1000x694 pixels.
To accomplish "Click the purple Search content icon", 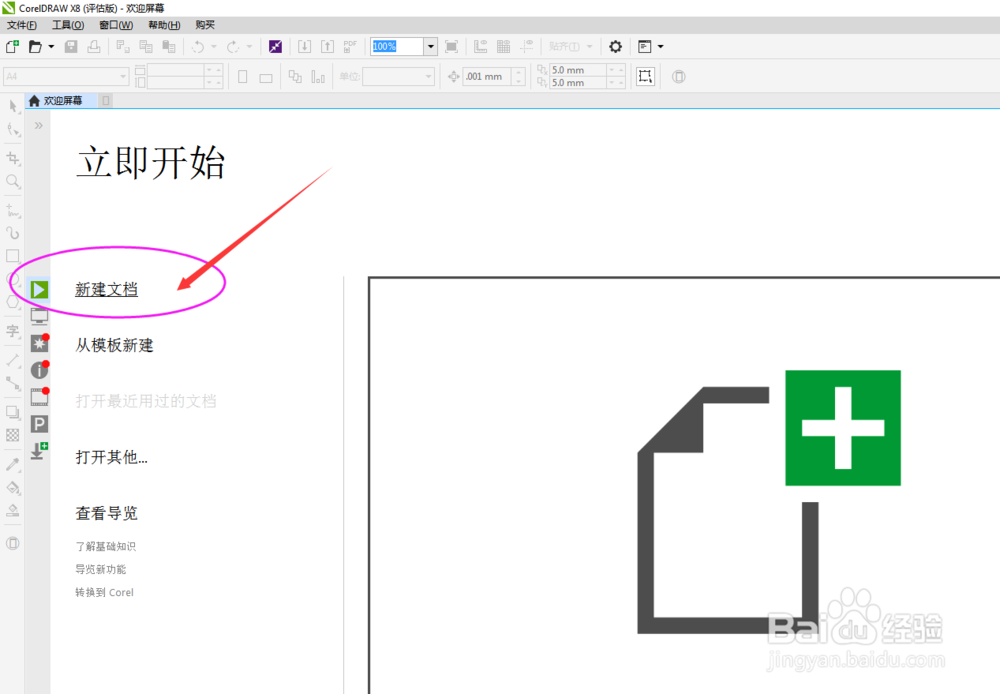I will [x=275, y=47].
